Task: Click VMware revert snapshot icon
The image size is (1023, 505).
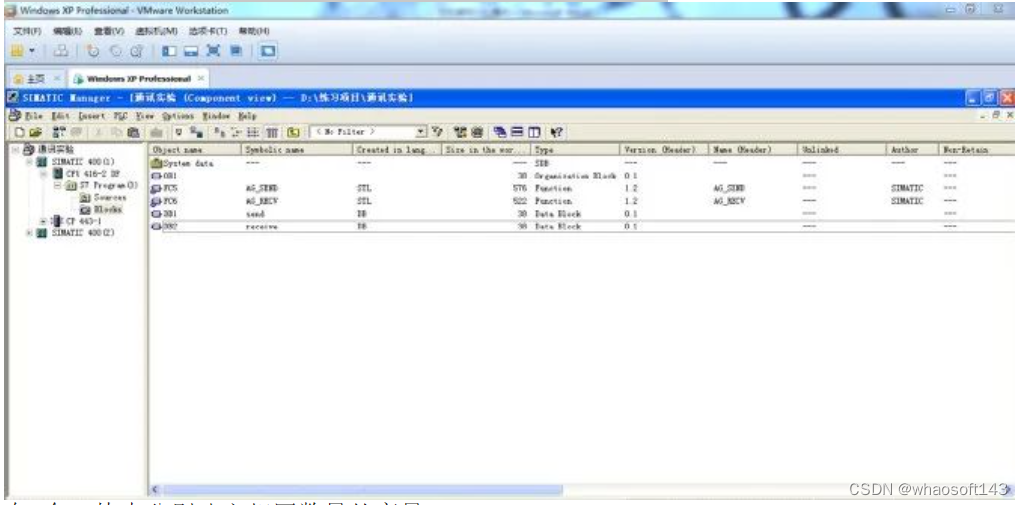Action: pos(116,51)
